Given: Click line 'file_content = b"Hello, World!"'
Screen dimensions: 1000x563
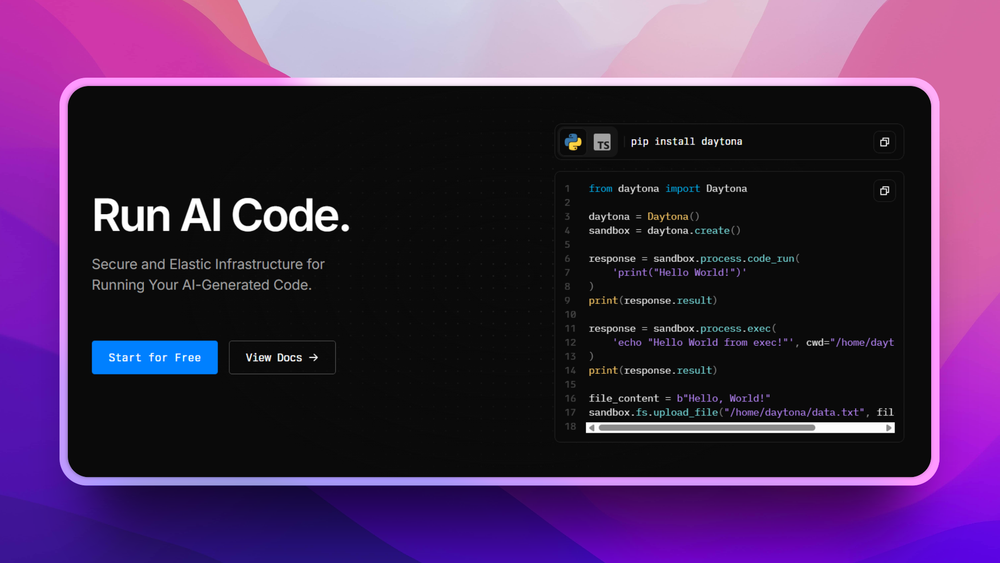Looking at the screenshot, I should (679, 398).
